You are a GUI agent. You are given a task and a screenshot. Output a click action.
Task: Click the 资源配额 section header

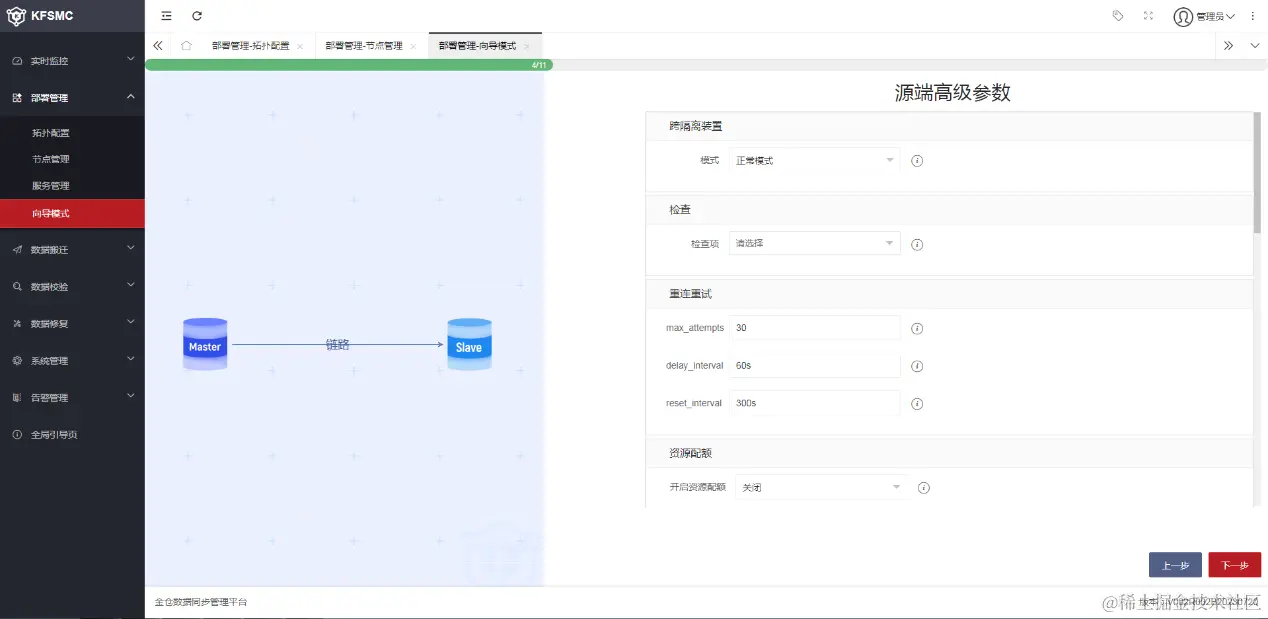pos(949,453)
